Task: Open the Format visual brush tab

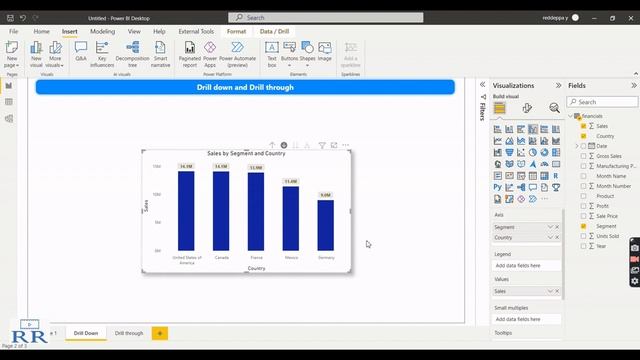Action: pyautogui.click(x=527, y=108)
